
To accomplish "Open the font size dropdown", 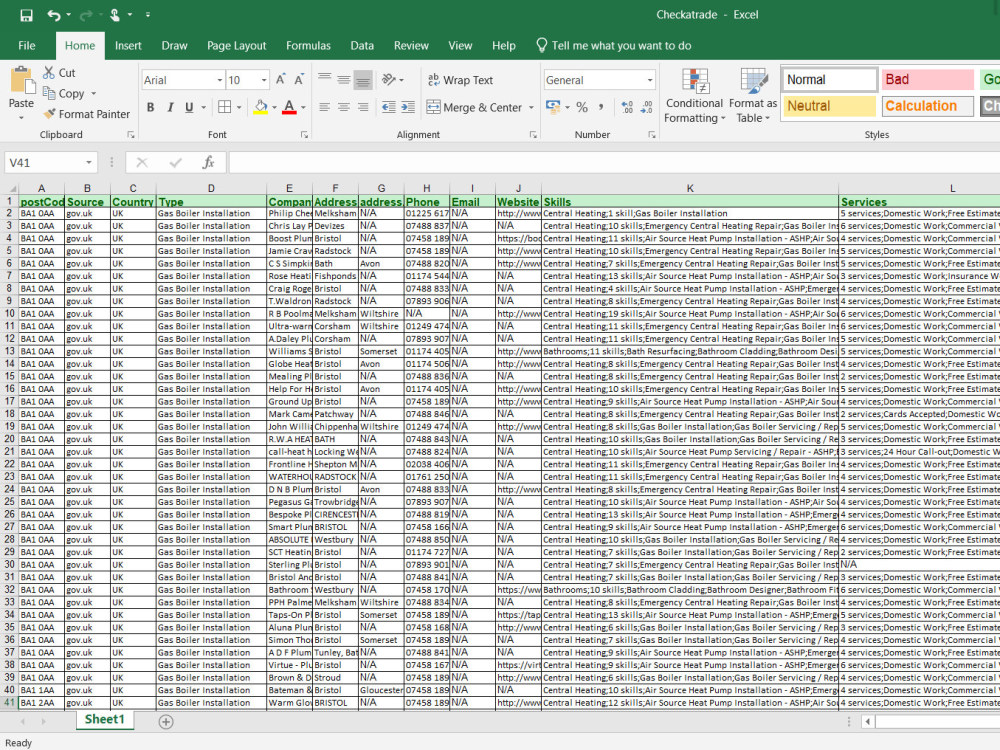I will pyautogui.click(x=264, y=80).
